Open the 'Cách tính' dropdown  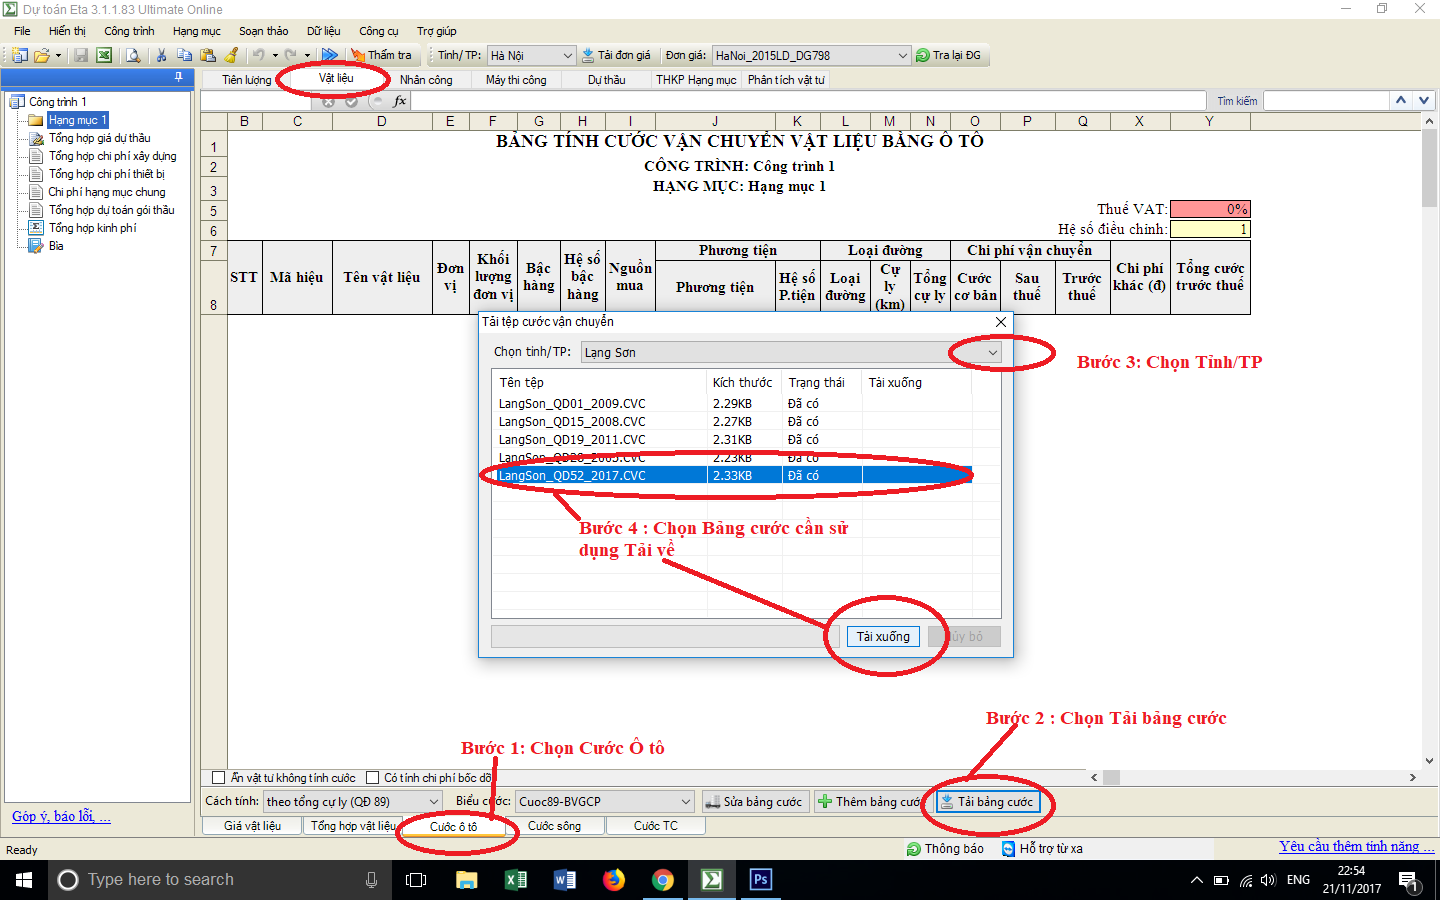tap(434, 802)
